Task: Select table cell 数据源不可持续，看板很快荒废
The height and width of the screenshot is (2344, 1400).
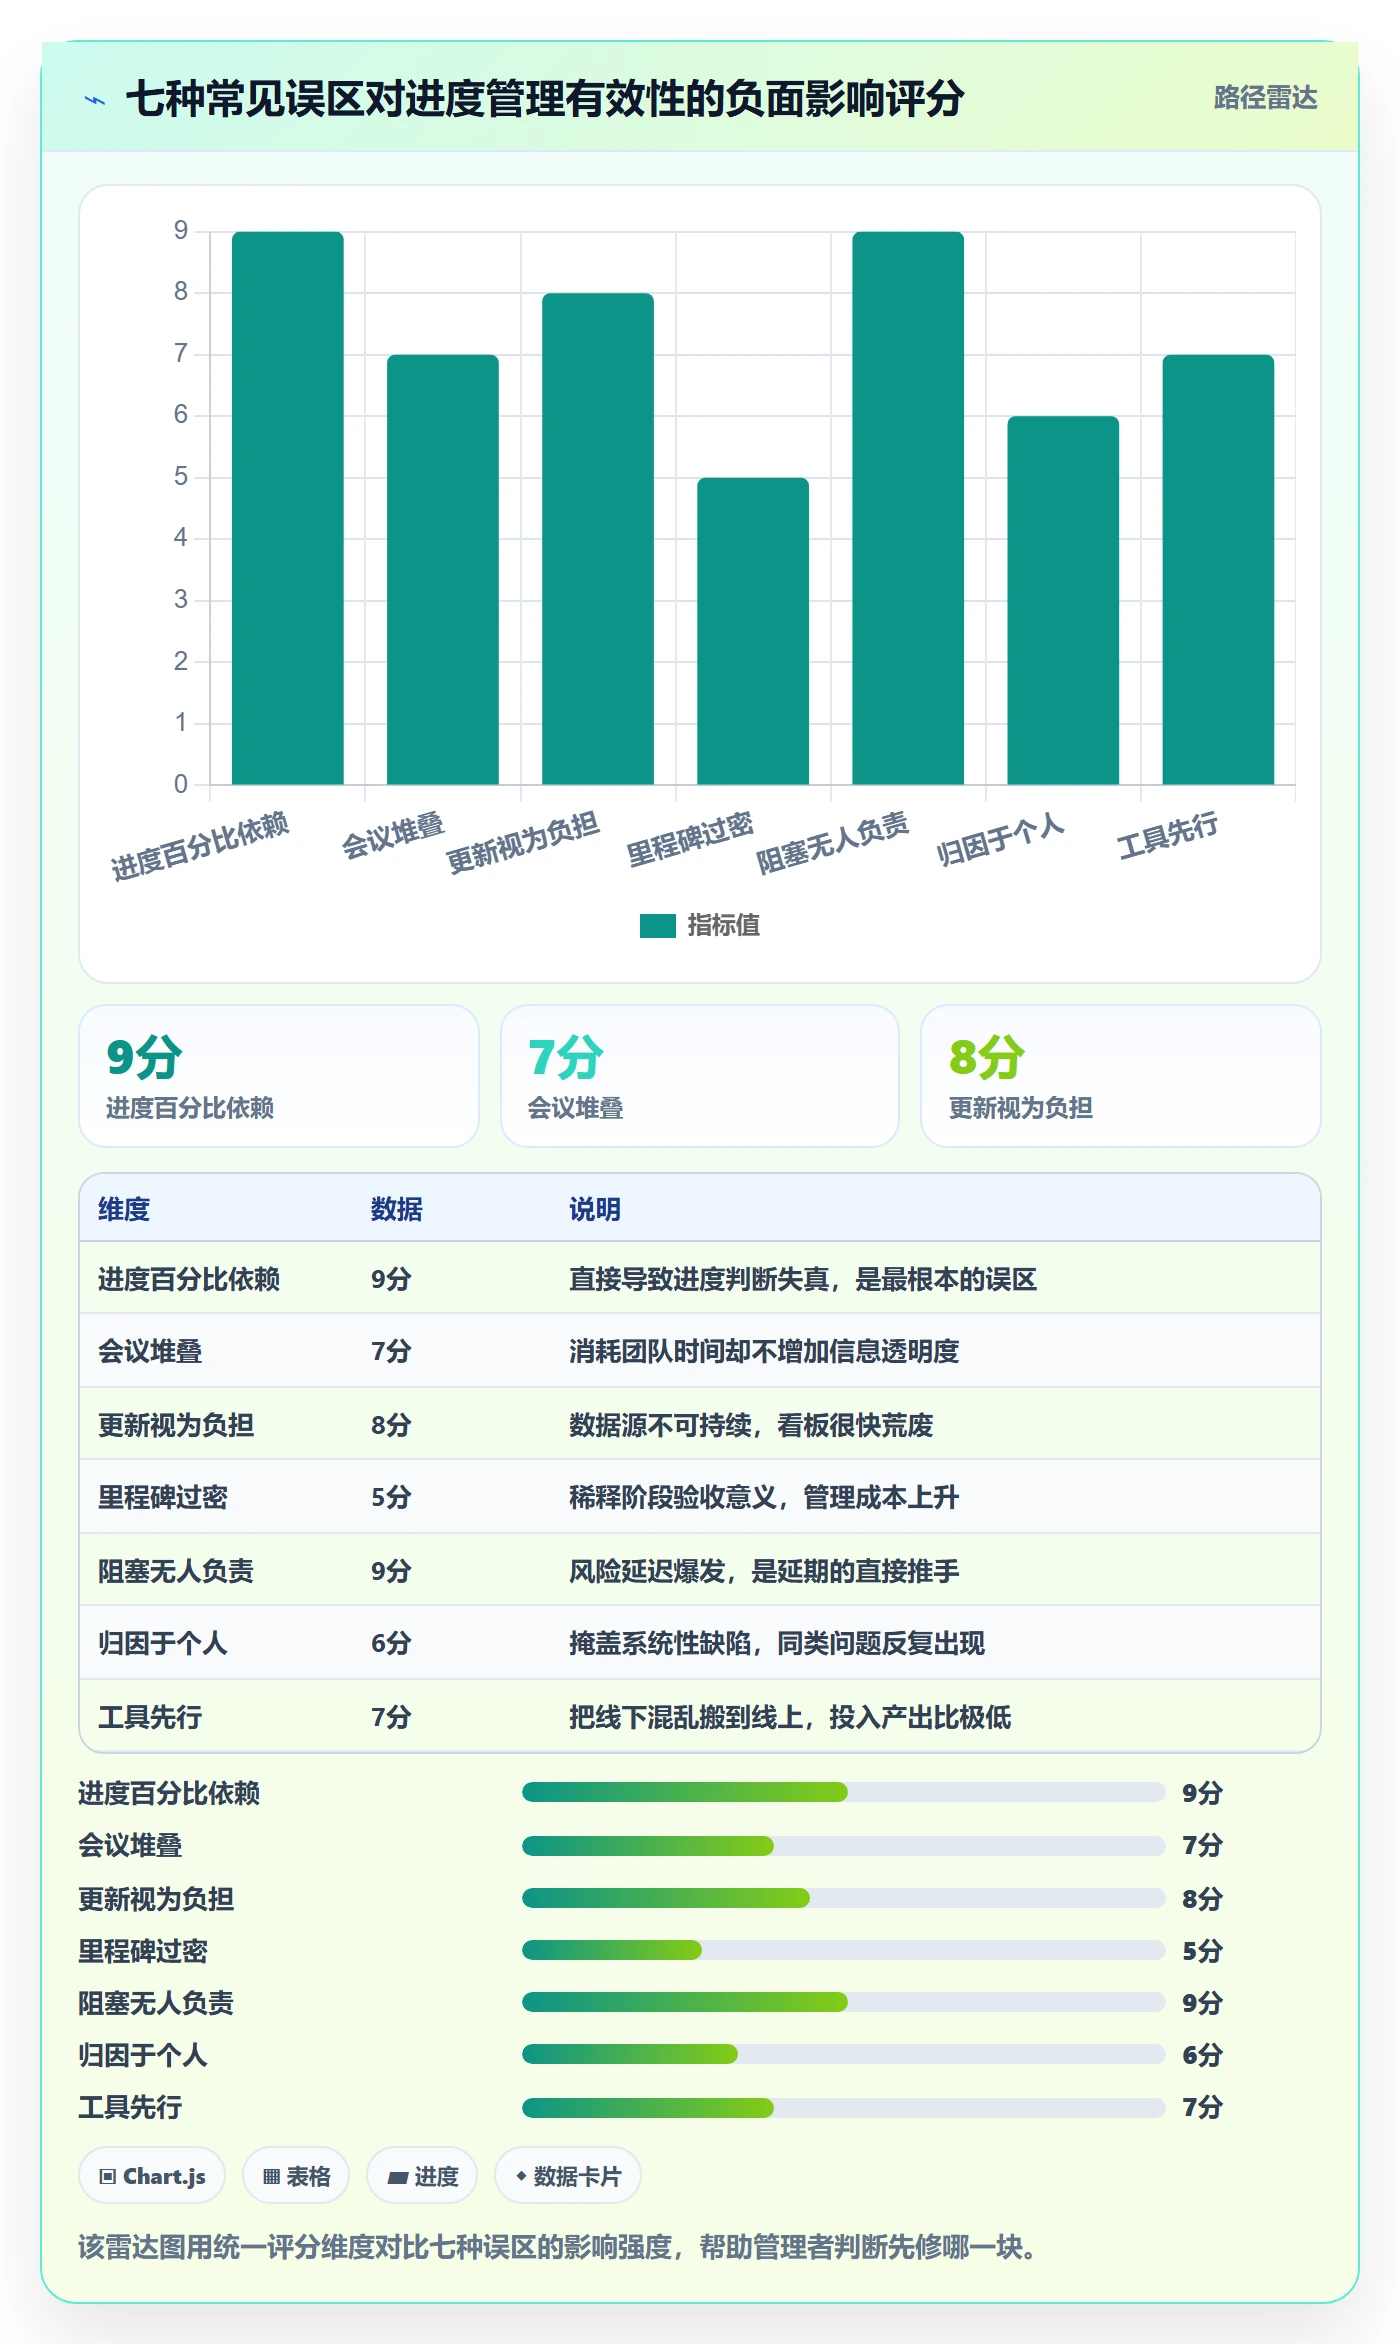Action: 751,1425
